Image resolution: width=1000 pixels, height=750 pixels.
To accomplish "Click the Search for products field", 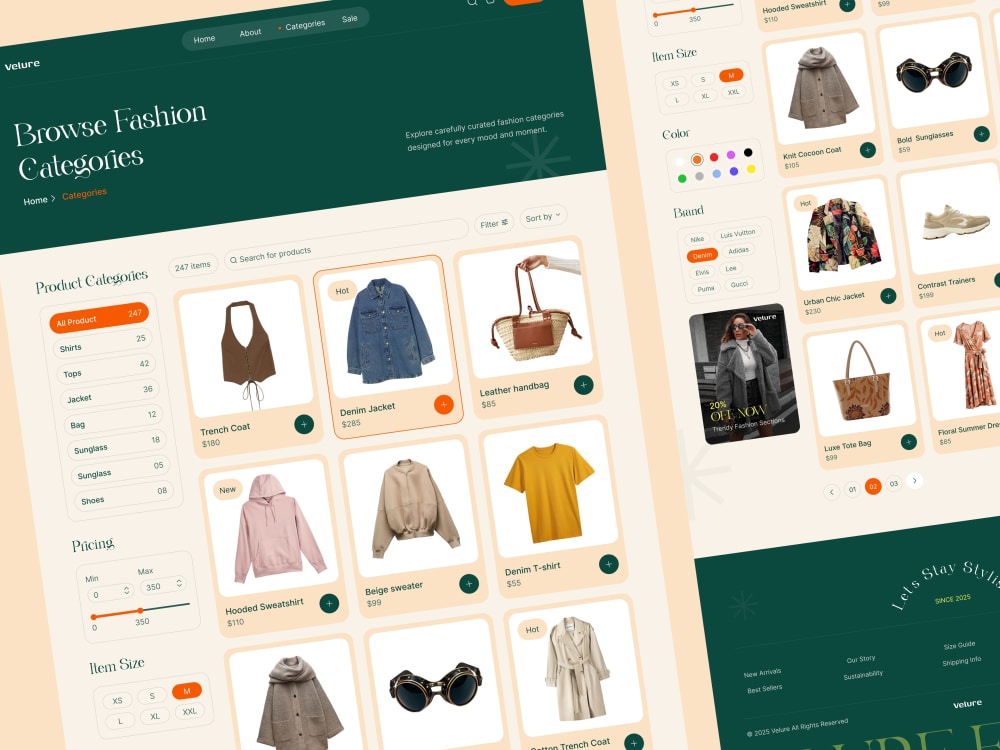I will (x=346, y=244).
